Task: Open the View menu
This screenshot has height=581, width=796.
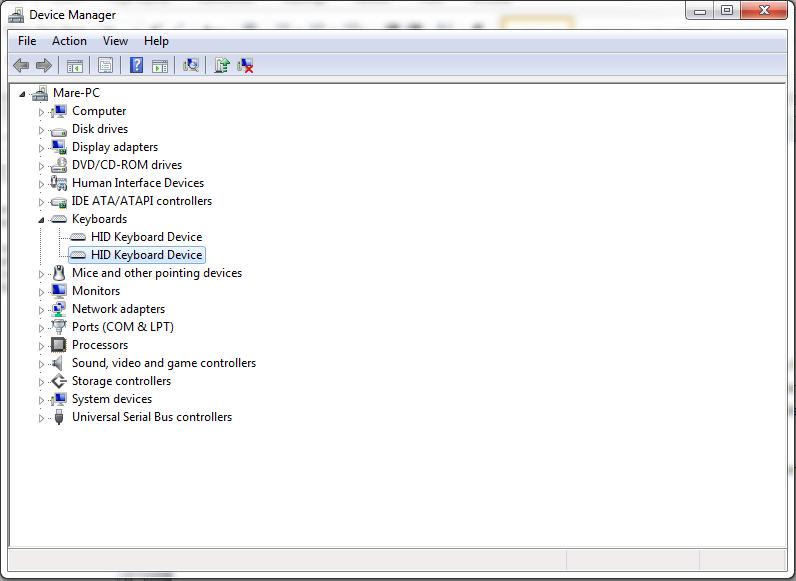Action: click(x=115, y=41)
